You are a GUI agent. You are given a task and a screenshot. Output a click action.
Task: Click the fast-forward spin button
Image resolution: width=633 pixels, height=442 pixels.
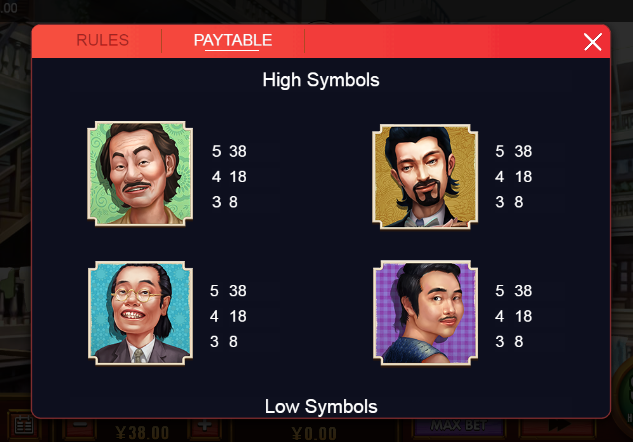[557, 426]
